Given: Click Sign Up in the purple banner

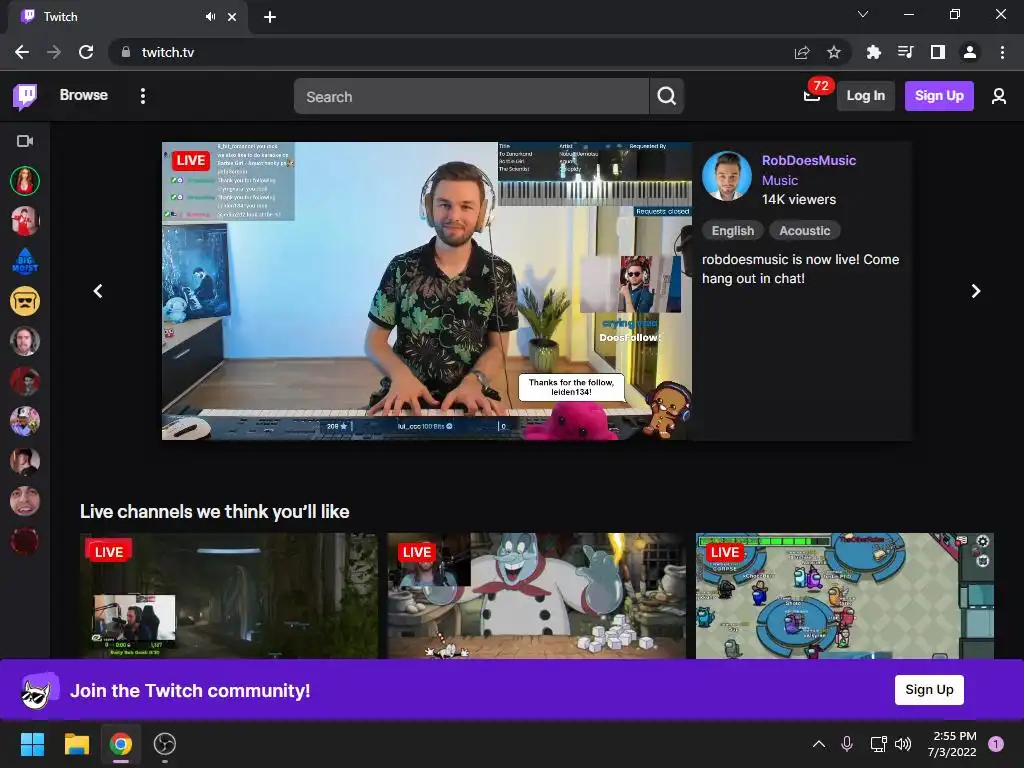Looking at the screenshot, I should pos(929,690).
